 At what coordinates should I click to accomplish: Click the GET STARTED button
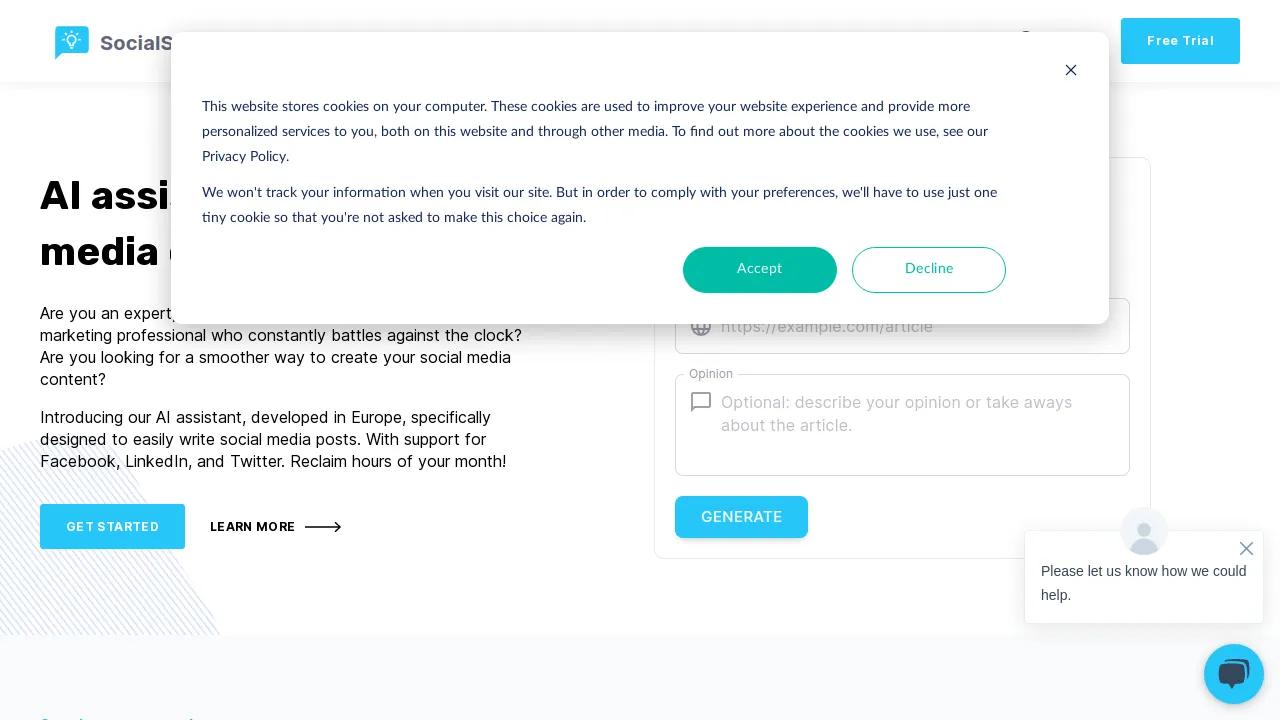[x=112, y=526]
